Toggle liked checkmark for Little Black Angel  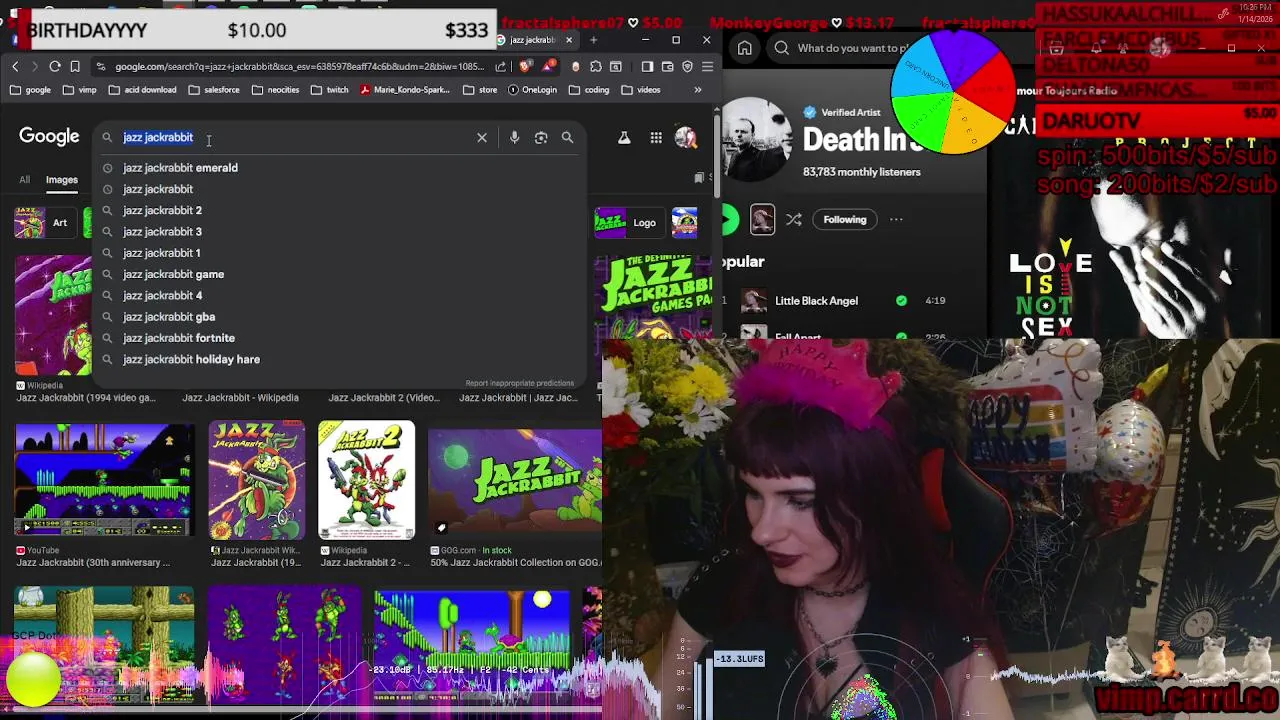[x=902, y=301]
